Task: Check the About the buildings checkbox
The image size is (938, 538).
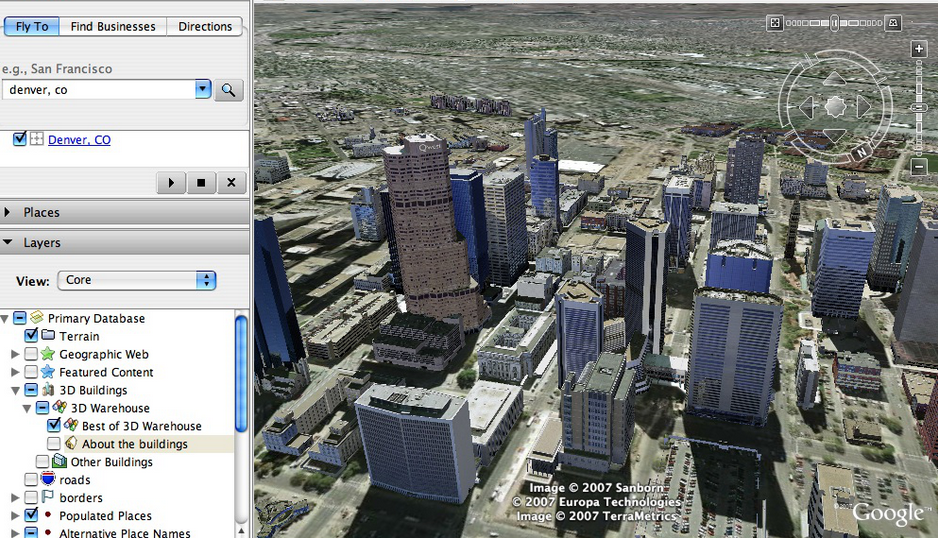Action: tap(54, 443)
